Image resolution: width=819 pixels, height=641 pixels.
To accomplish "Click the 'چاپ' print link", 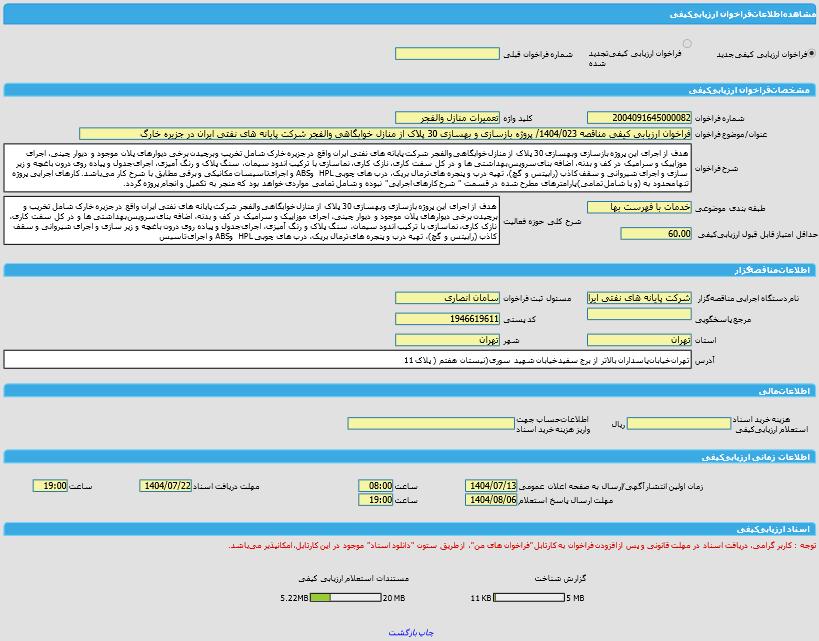I will click(x=426, y=633).
